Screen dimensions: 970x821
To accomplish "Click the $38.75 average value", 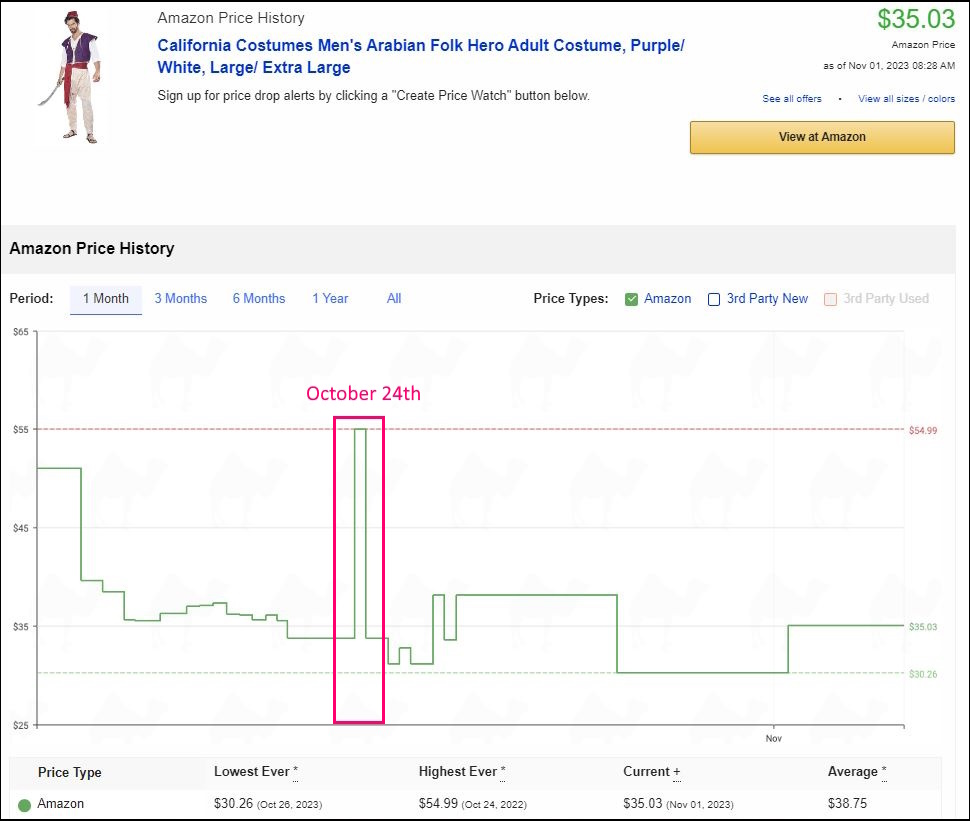I will [x=848, y=804].
